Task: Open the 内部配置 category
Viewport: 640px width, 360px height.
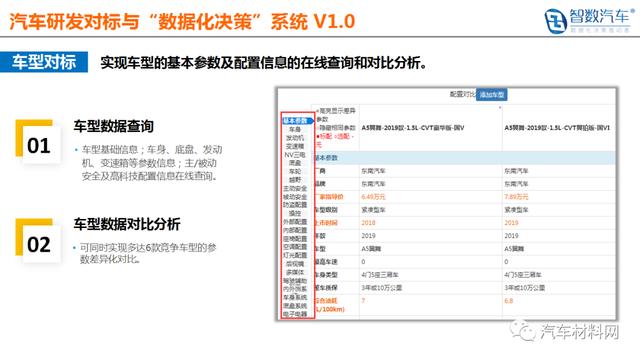Action: (x=295, y=230)
